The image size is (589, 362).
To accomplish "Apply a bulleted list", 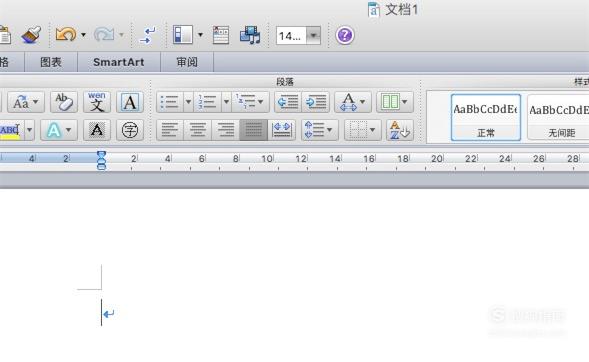I will point(170,102).
